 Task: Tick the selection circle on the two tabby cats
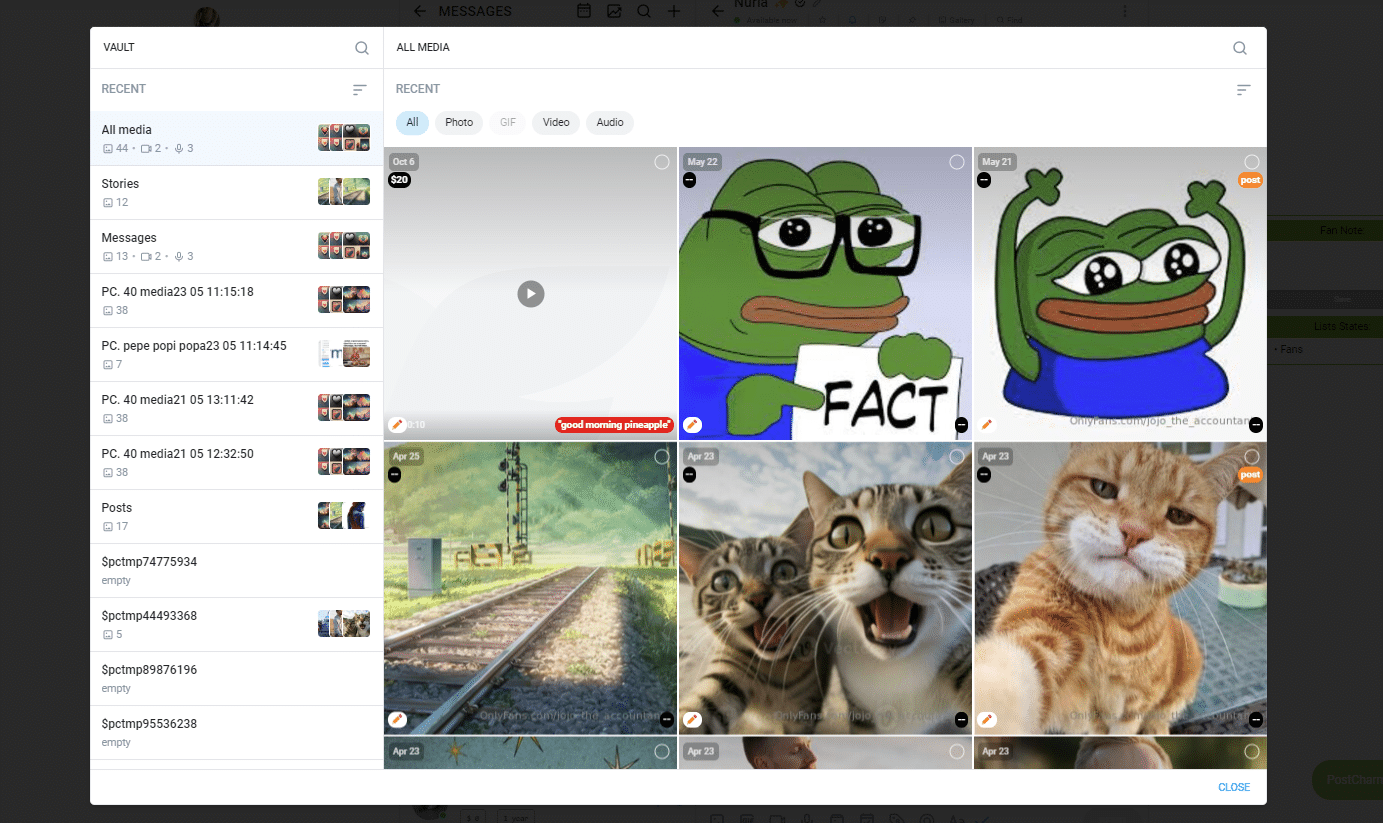click(x=957, y=456)
